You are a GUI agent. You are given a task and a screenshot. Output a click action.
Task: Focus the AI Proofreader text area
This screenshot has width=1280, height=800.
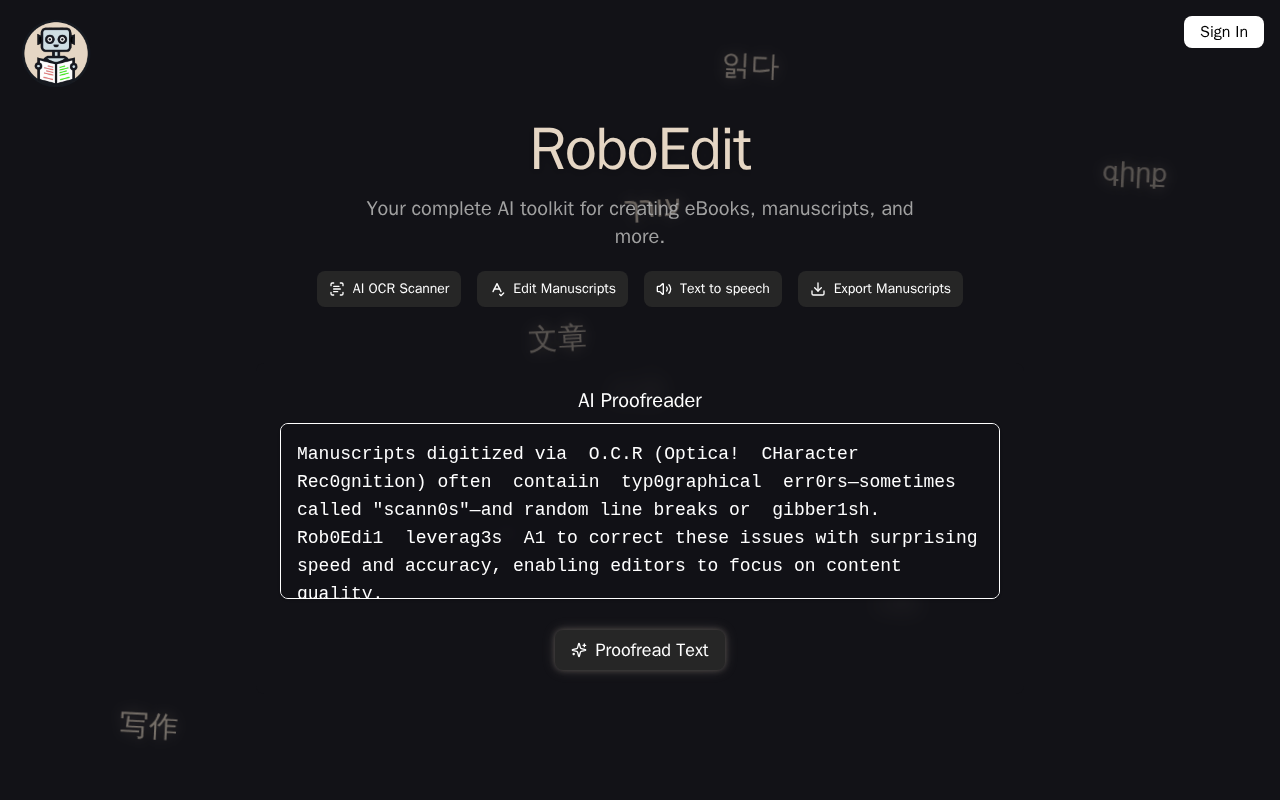pyautogui.click(x=640, y=510)
